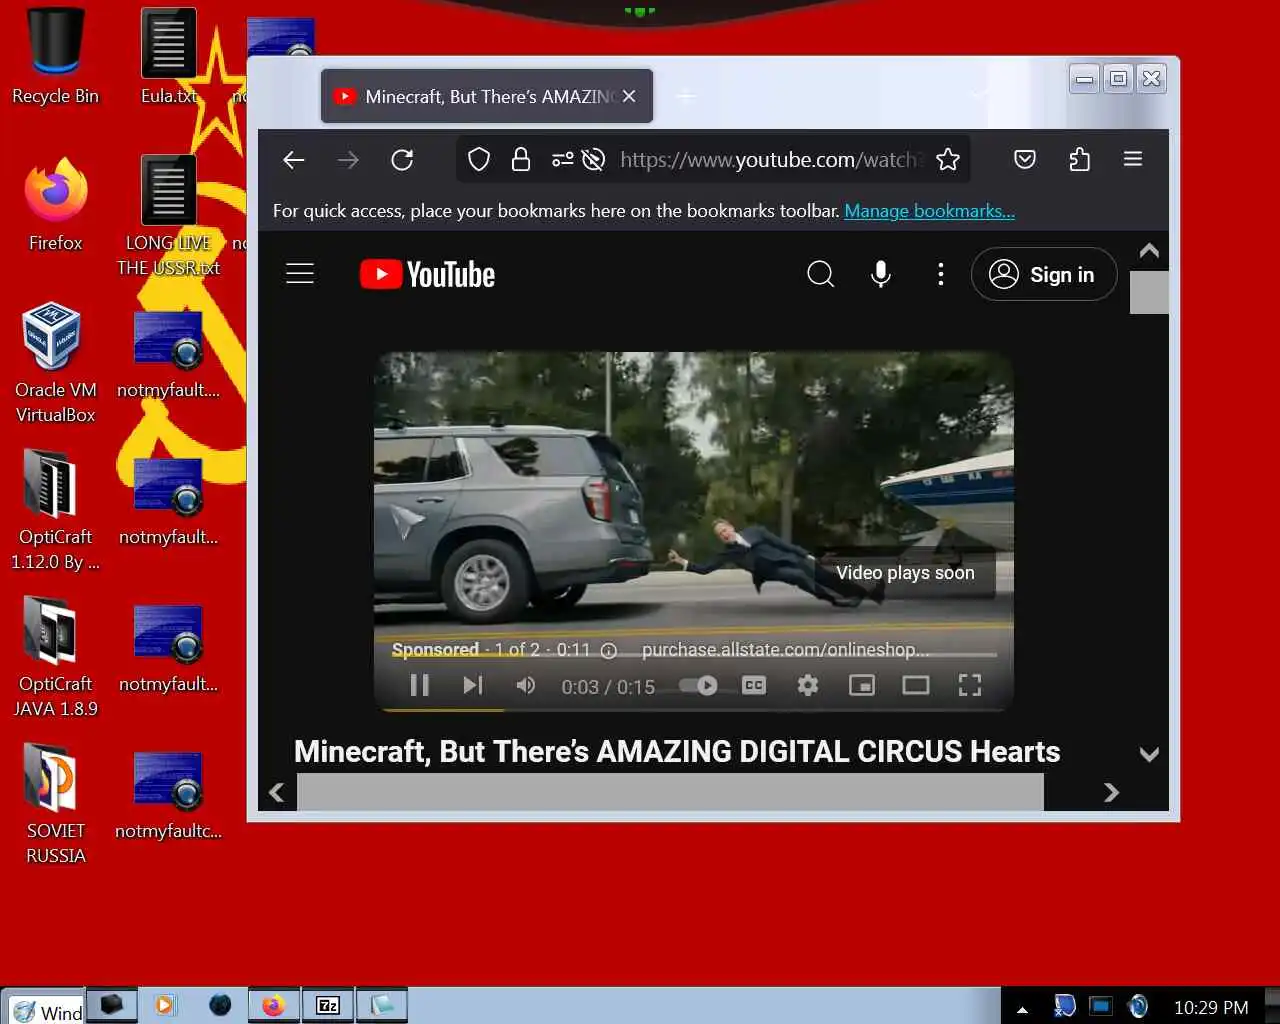This screenshot has width=1280, height=1024.
Task: Open the purchase.allstate.com advertiser link
Action: [x=786, y=650]
